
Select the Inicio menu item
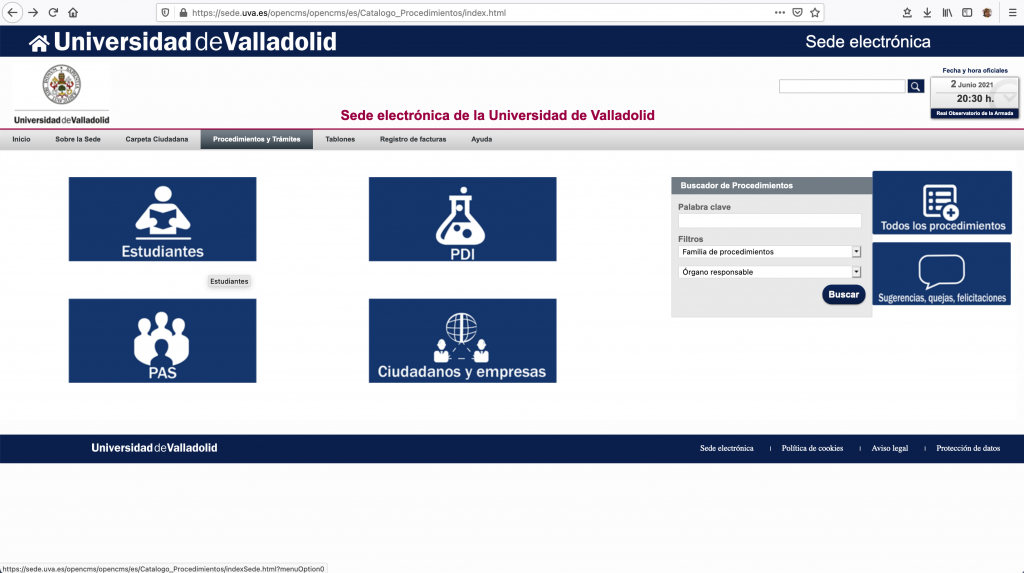coord(21,139)
